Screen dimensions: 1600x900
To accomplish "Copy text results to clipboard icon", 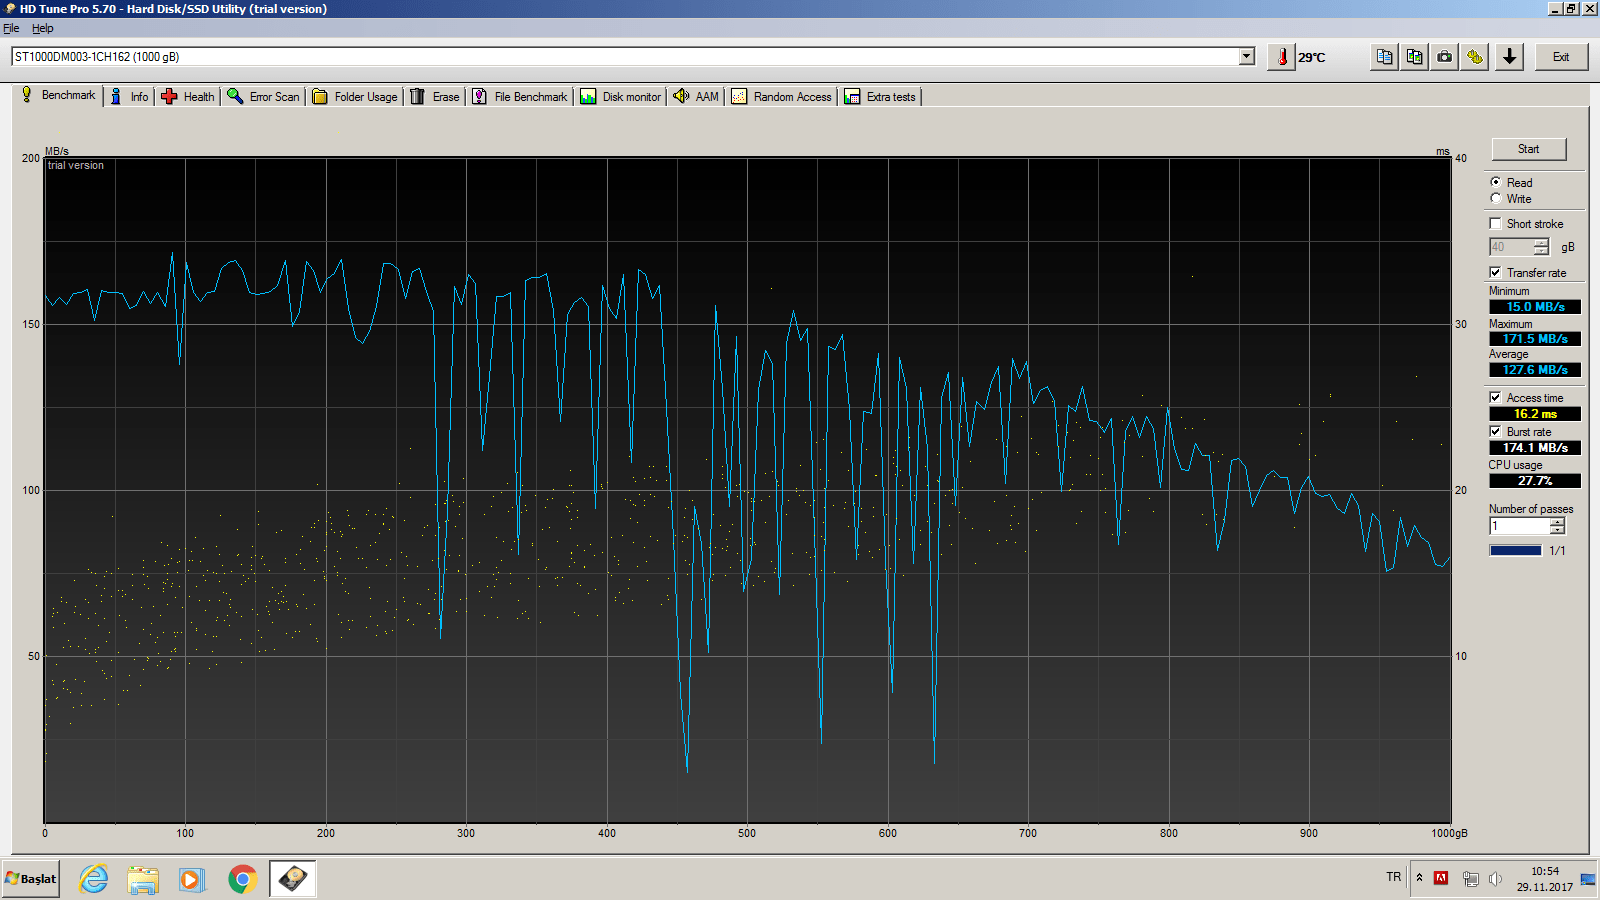I will pyautogui.click(x=1384, y=57).
